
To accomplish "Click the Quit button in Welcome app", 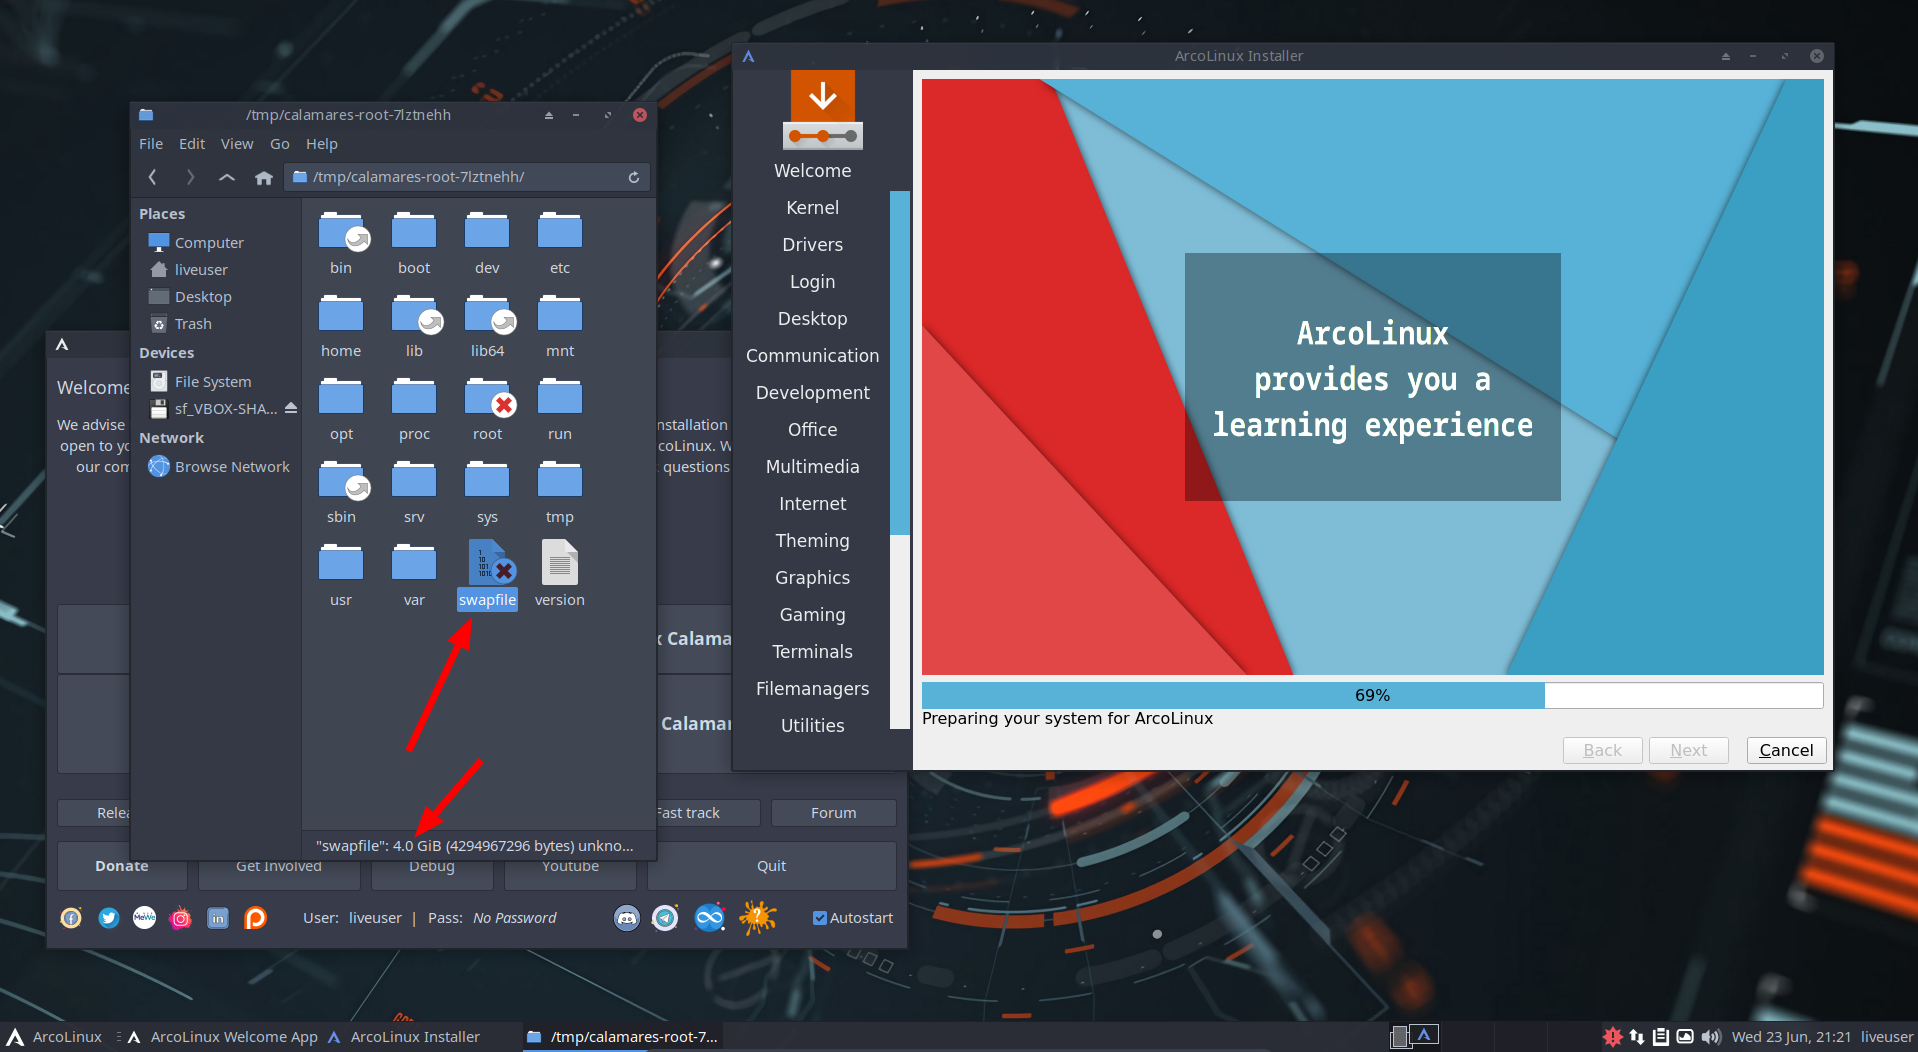I will tap(771, 866).
